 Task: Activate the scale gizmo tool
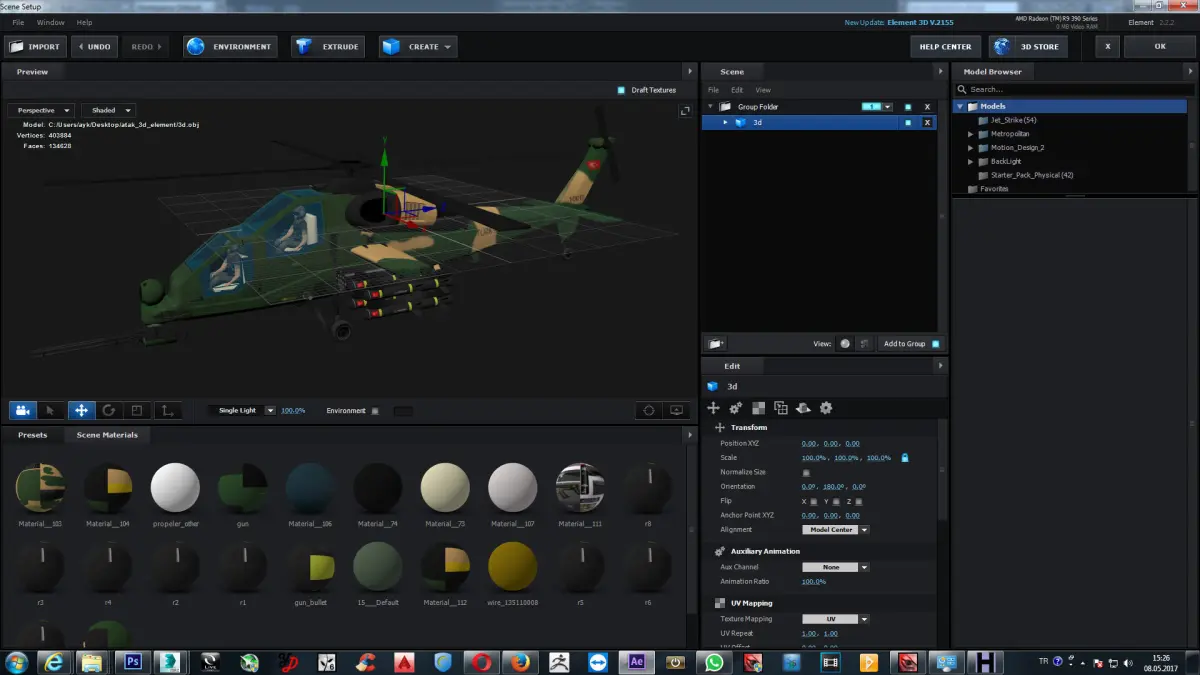coord(137,410)
